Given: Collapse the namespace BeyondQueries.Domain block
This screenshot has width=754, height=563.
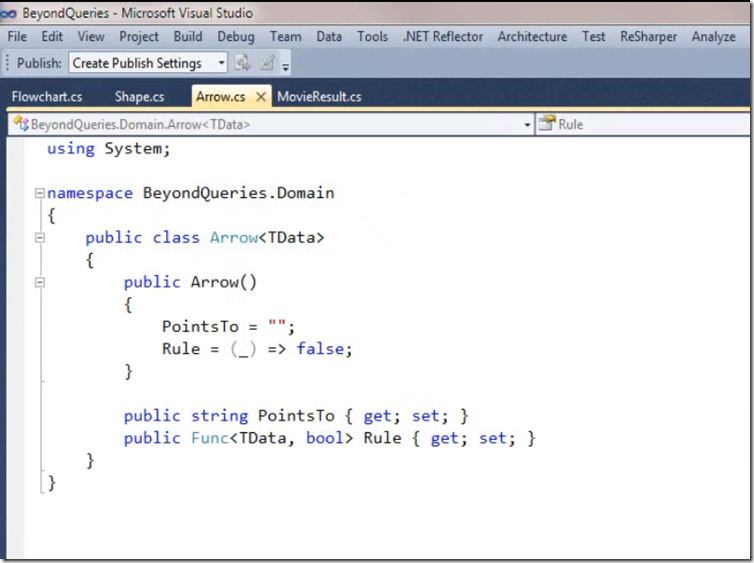Looking at the screenshot, I should coord(40,193).
